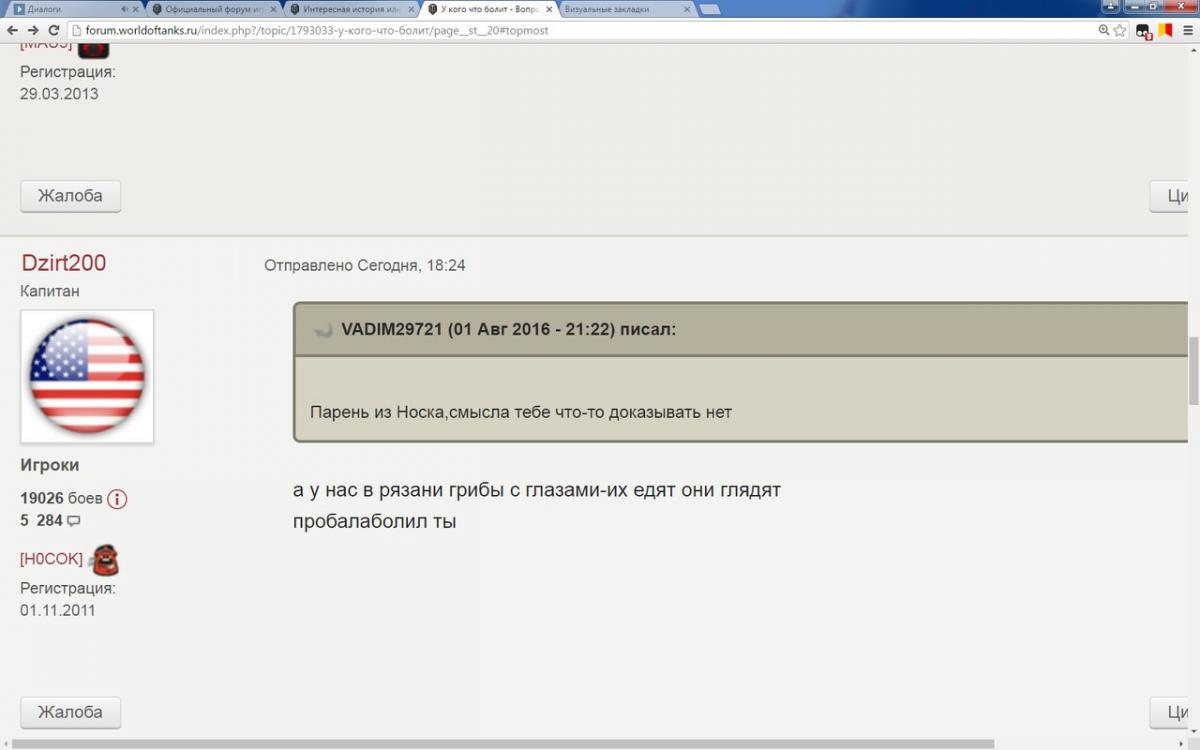
Task: Click the info icon next to 19026 боев
Action: point(117,498)
